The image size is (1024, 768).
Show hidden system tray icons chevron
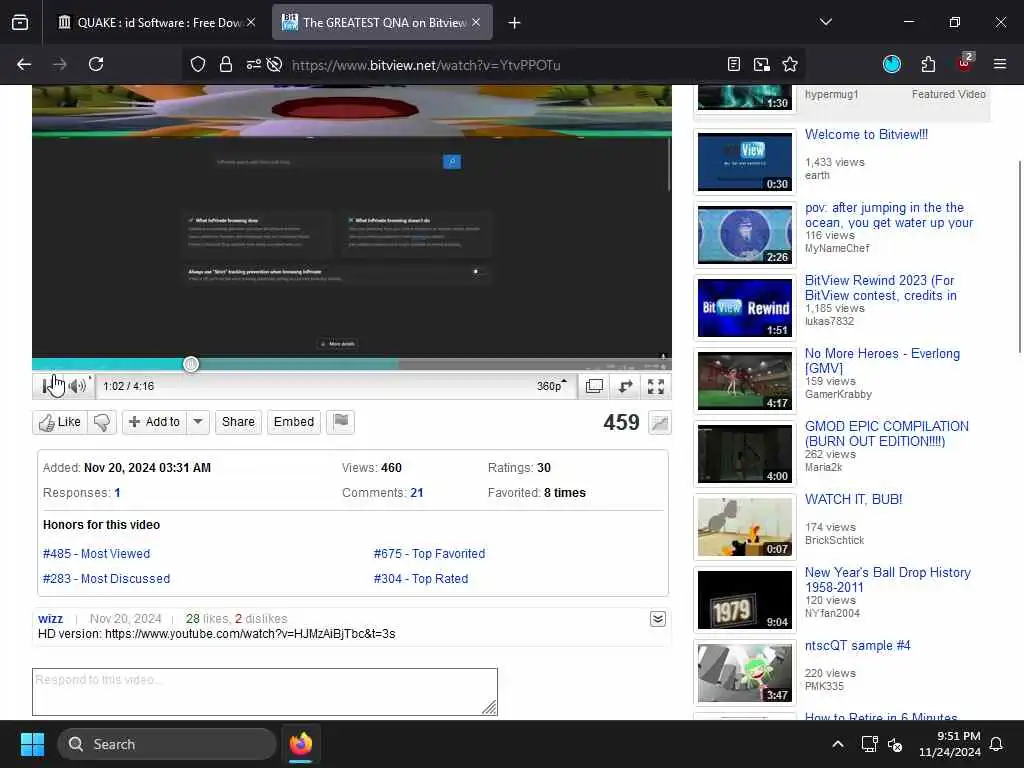tap(838, 744)
